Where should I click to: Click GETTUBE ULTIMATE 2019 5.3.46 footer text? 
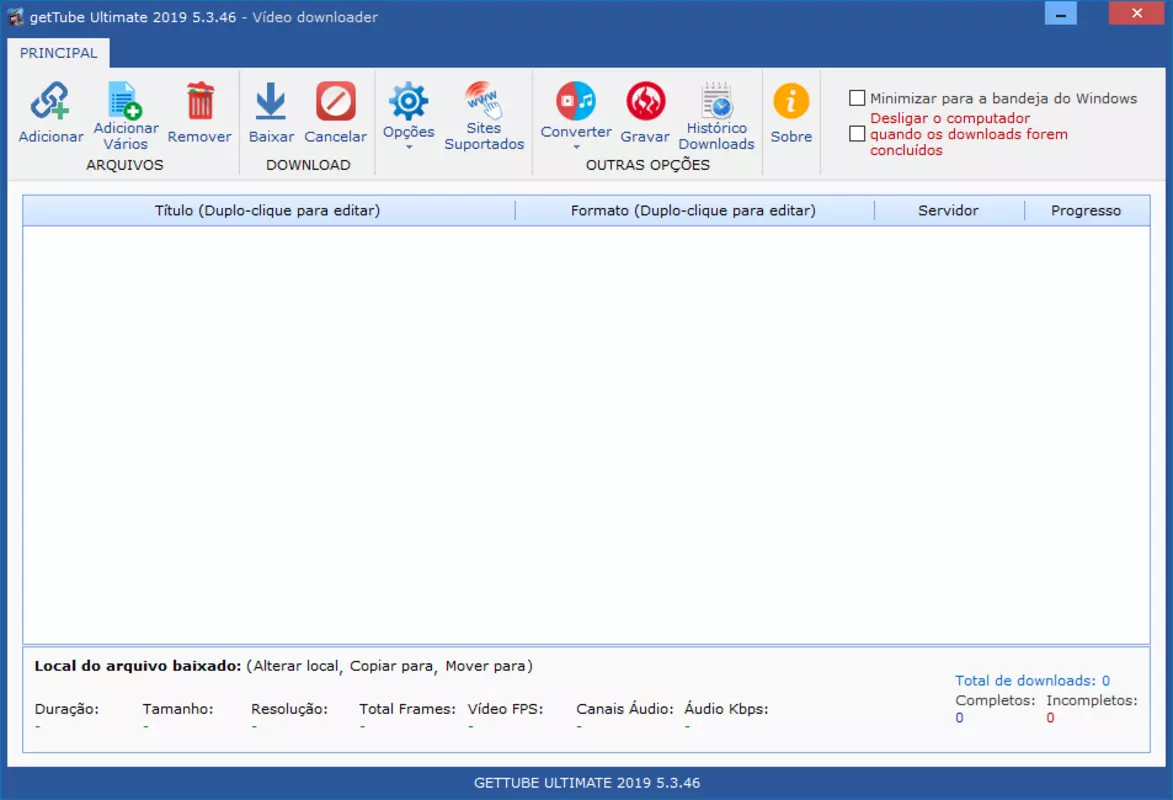point(587,783)
